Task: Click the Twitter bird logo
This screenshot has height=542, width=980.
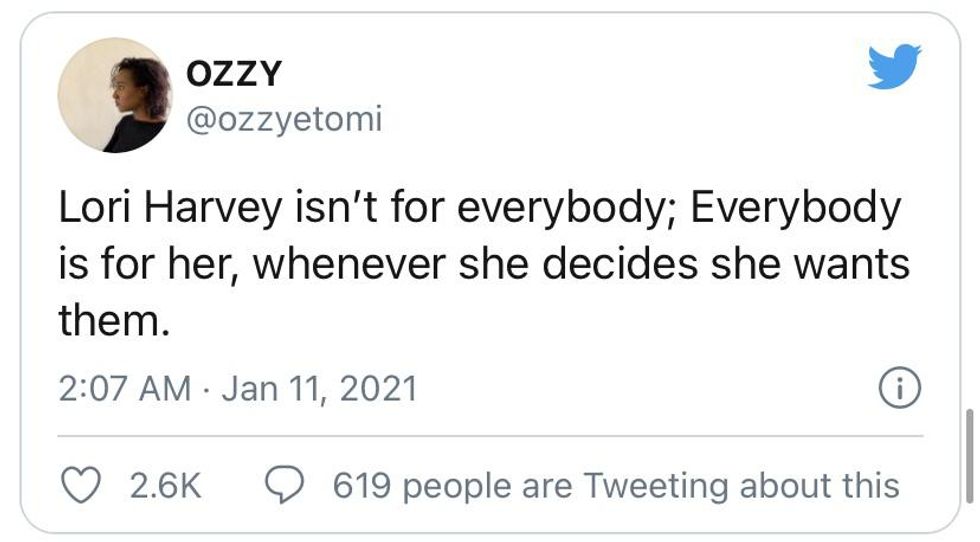Action: [894, 68]
